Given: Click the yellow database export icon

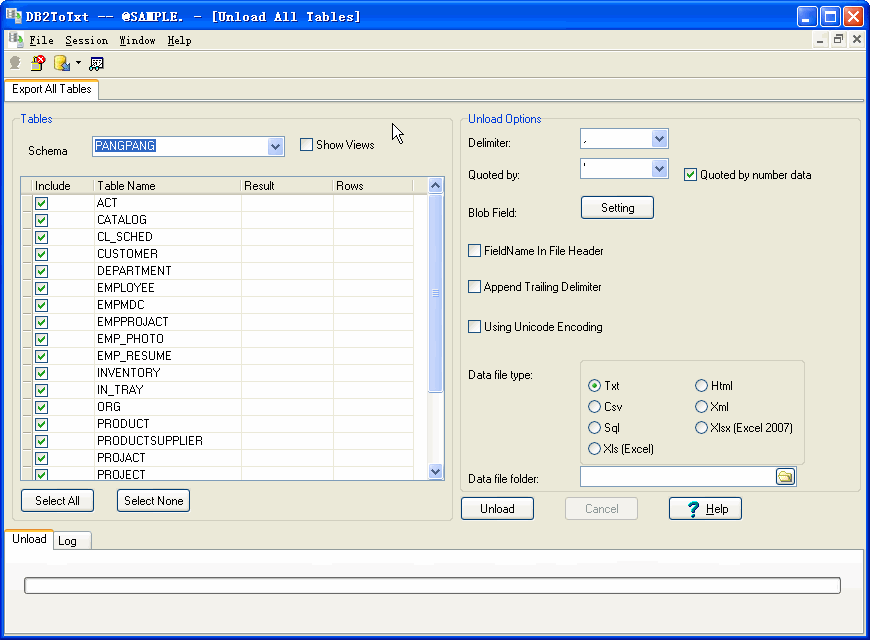Looking at the screenshot, I should 62,63.
